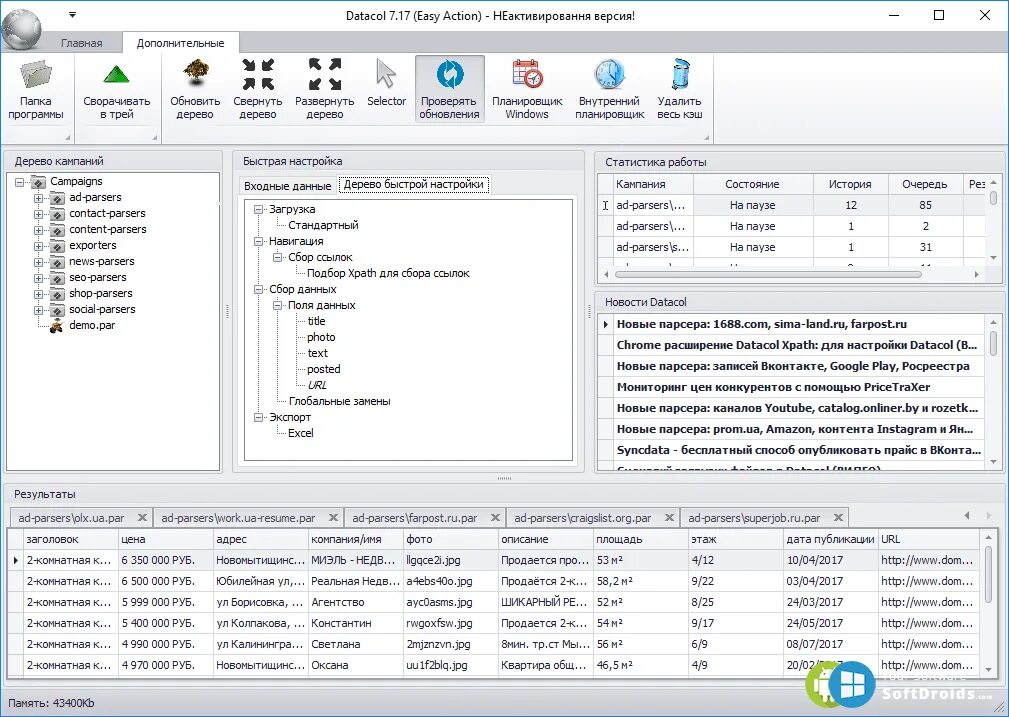Expand the contact-parsers tree node
The image size is (1009, 717).
(39, 214)
